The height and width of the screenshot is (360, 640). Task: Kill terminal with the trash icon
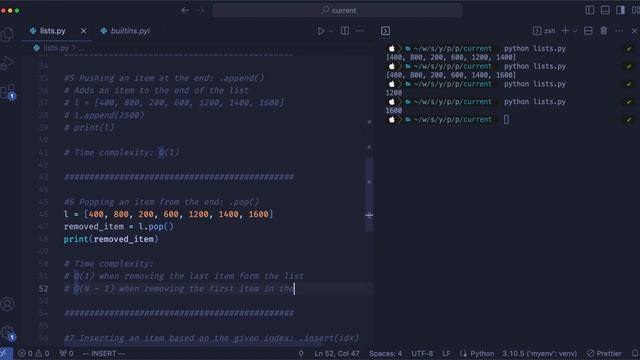pyautogui.click(x=604, y=31)
